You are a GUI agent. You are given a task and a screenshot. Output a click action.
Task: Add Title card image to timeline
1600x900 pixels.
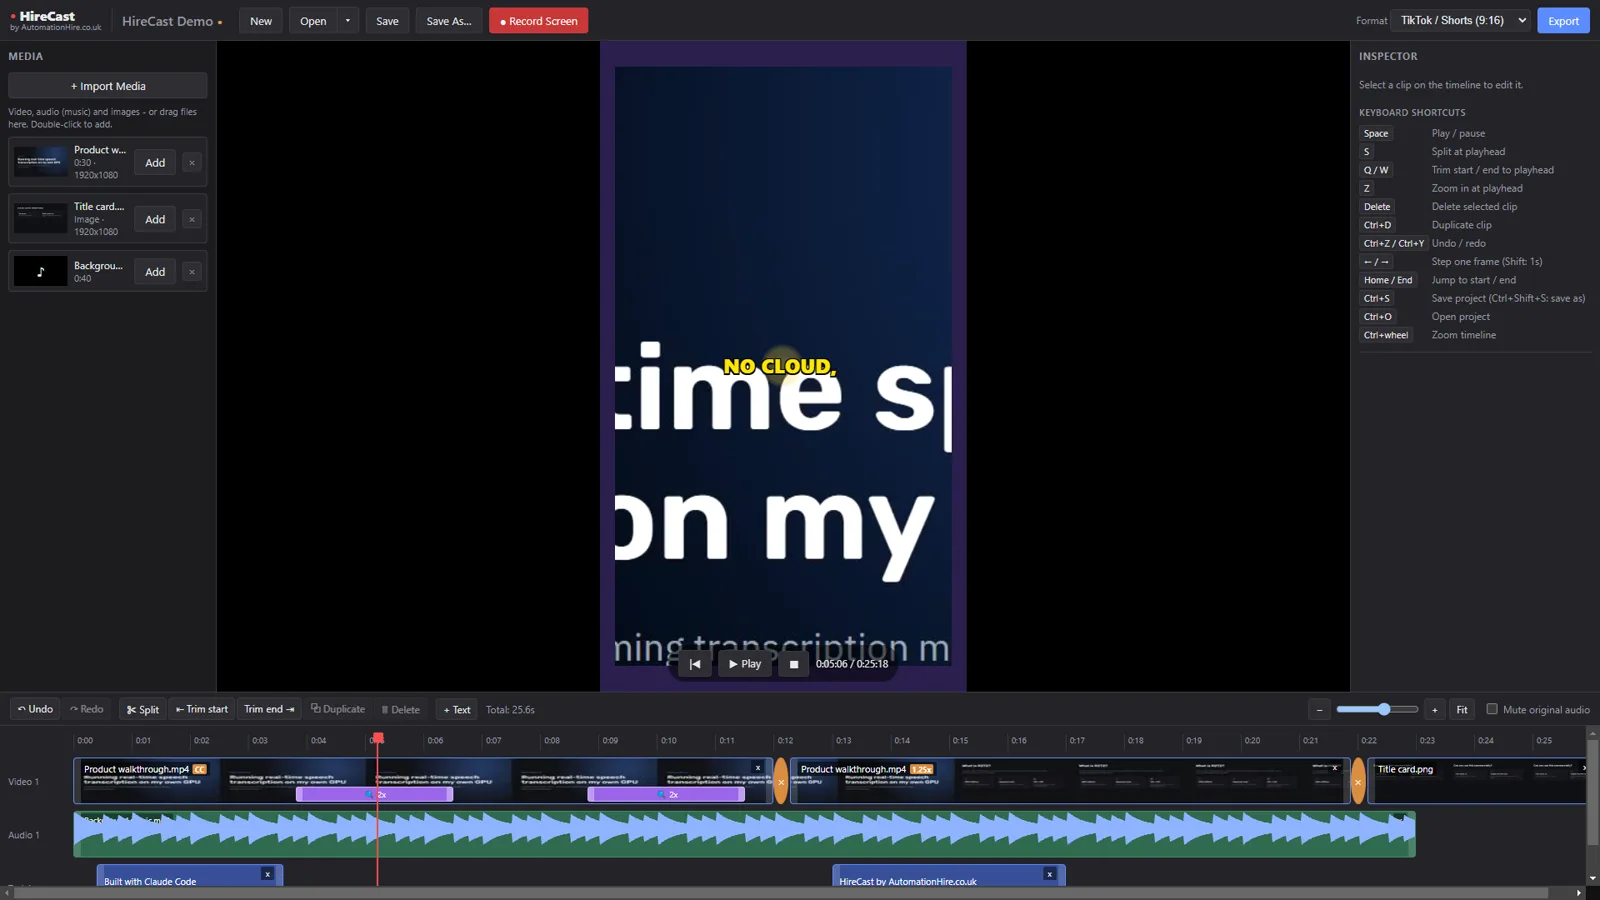pos(155,220)
